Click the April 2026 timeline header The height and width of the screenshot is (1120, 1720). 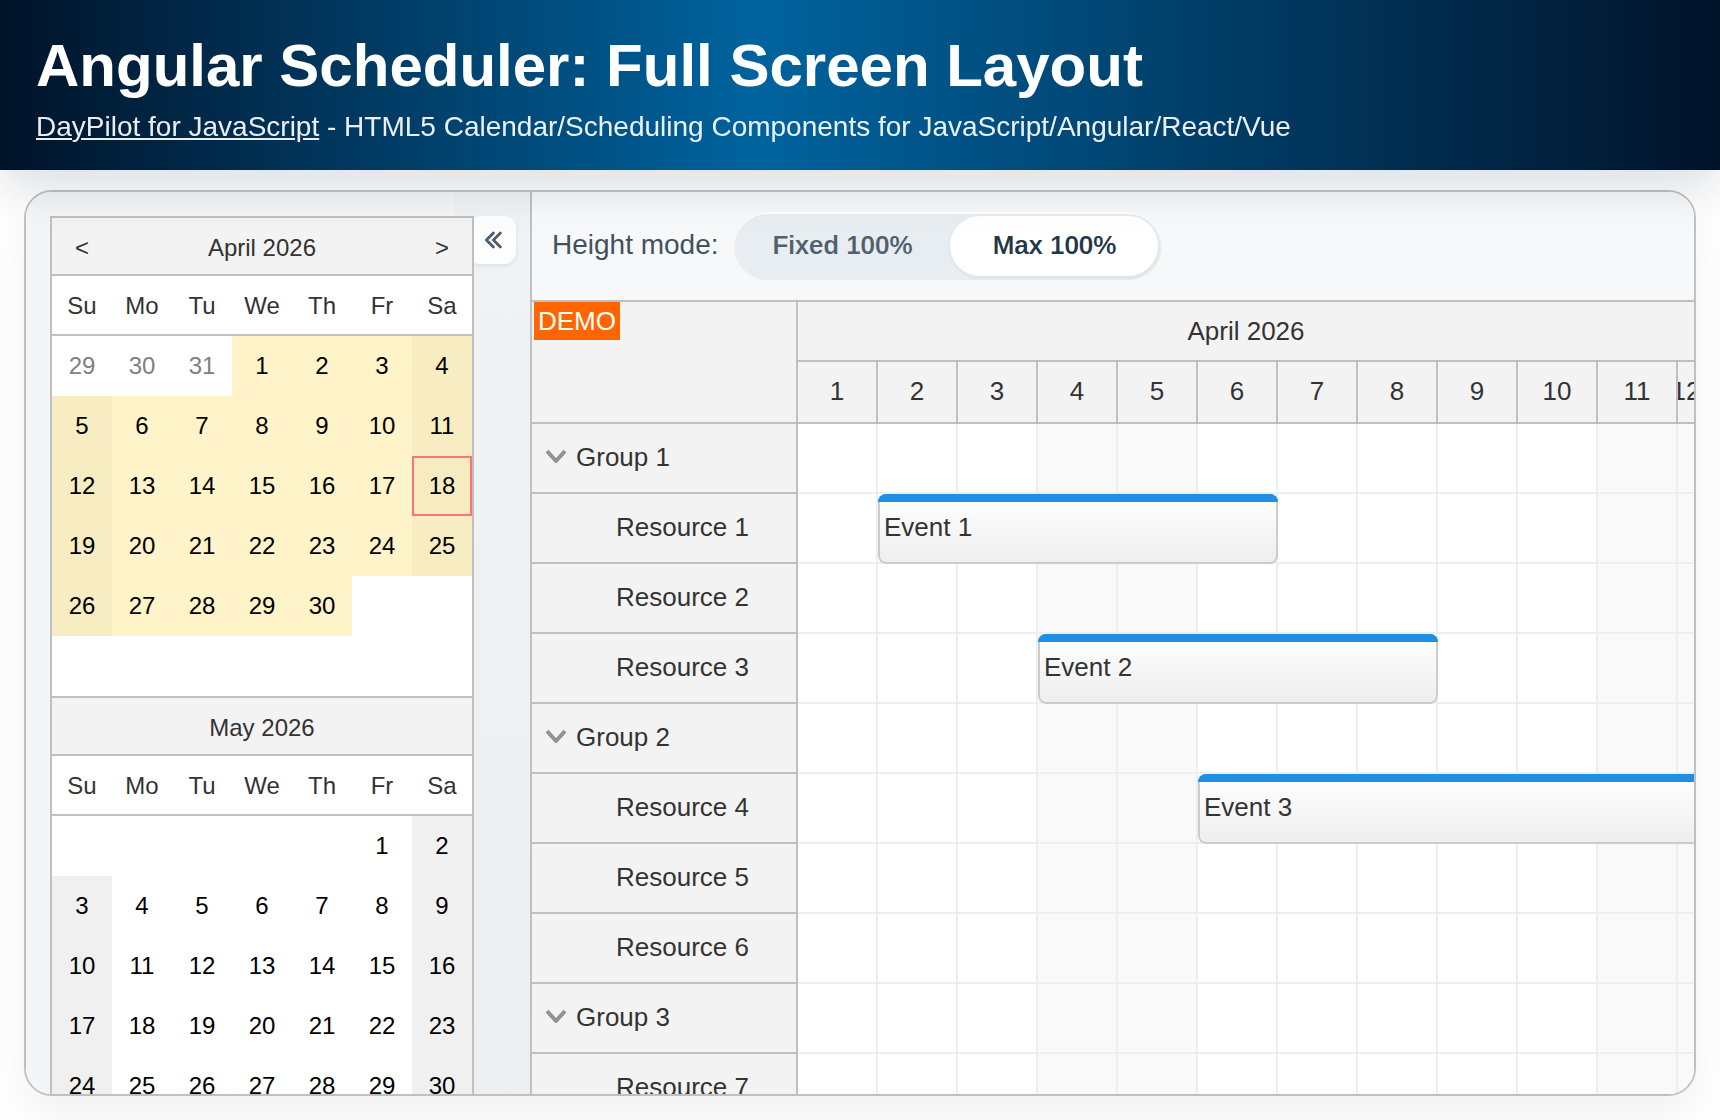point(1246,331)
